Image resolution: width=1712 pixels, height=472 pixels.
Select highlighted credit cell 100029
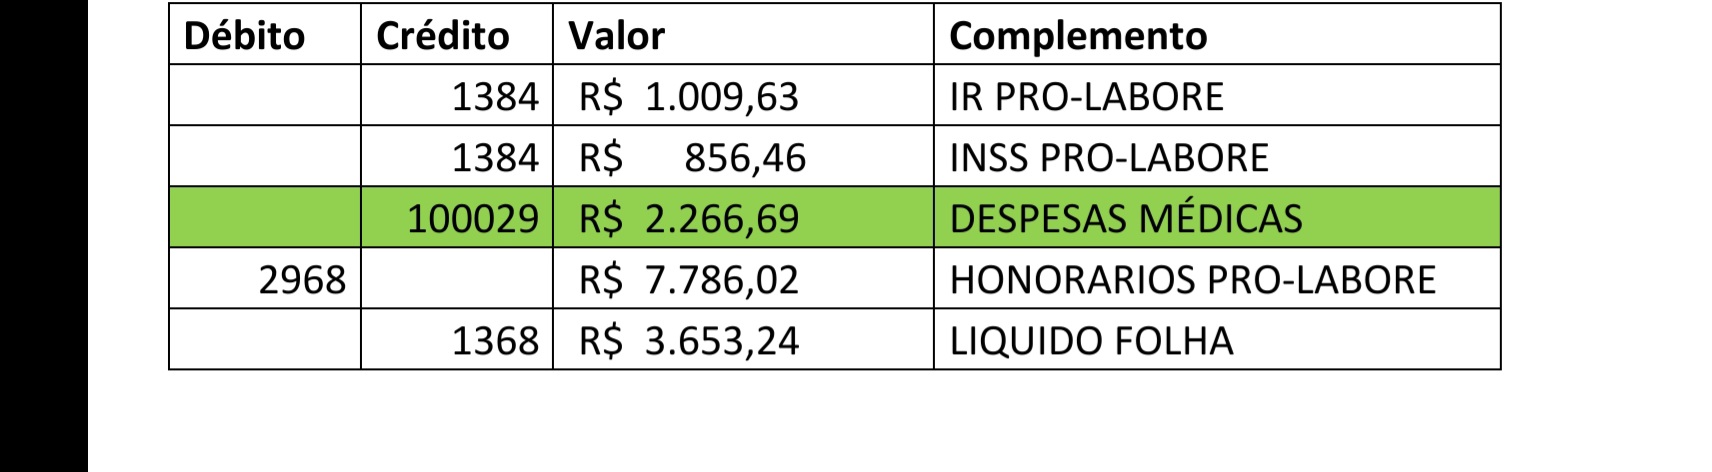(457, 218)
